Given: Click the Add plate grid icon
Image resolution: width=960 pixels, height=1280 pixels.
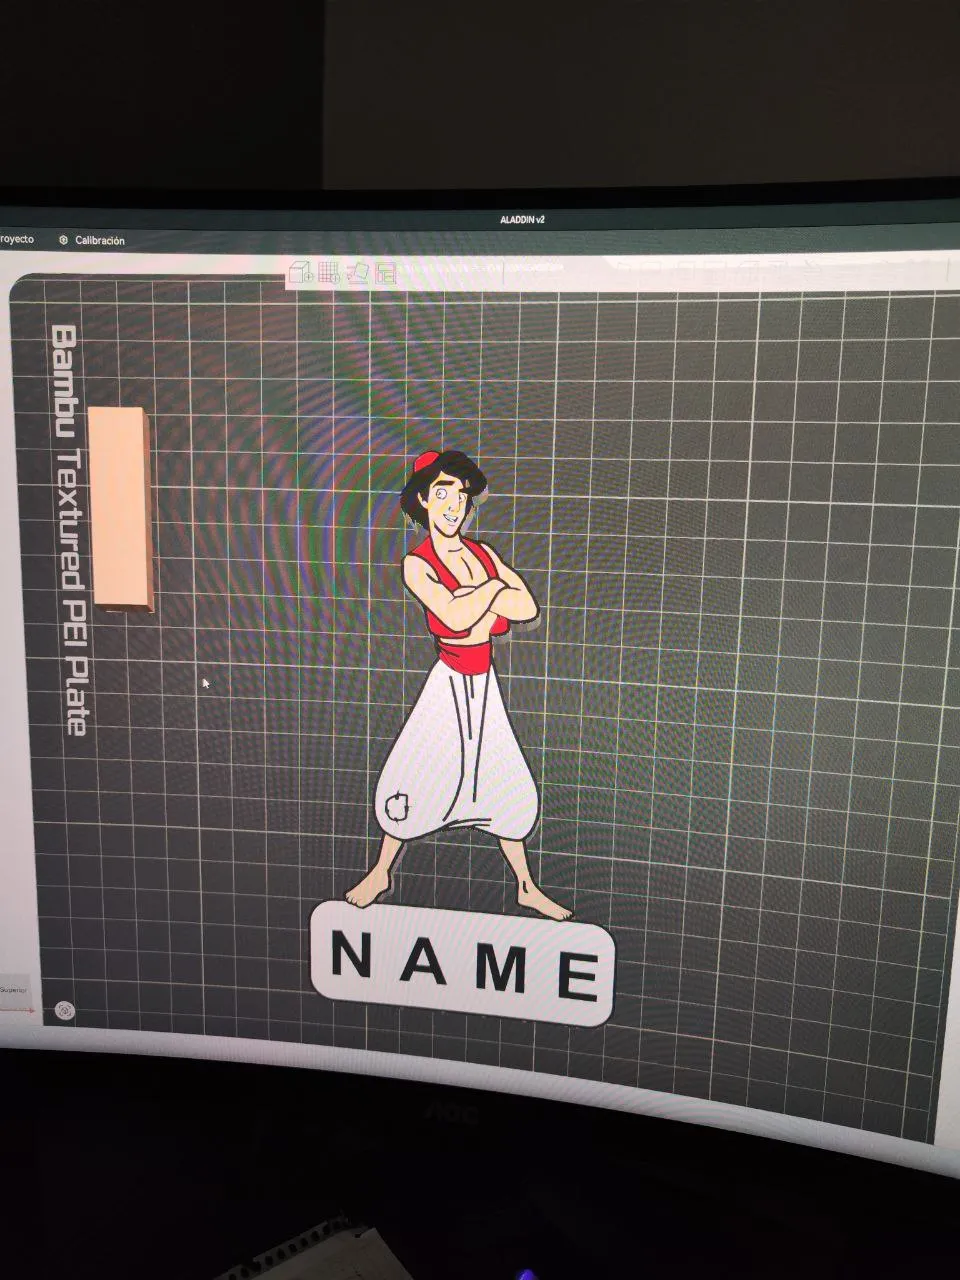Looking at the screenshot, I should click(330, 271).
